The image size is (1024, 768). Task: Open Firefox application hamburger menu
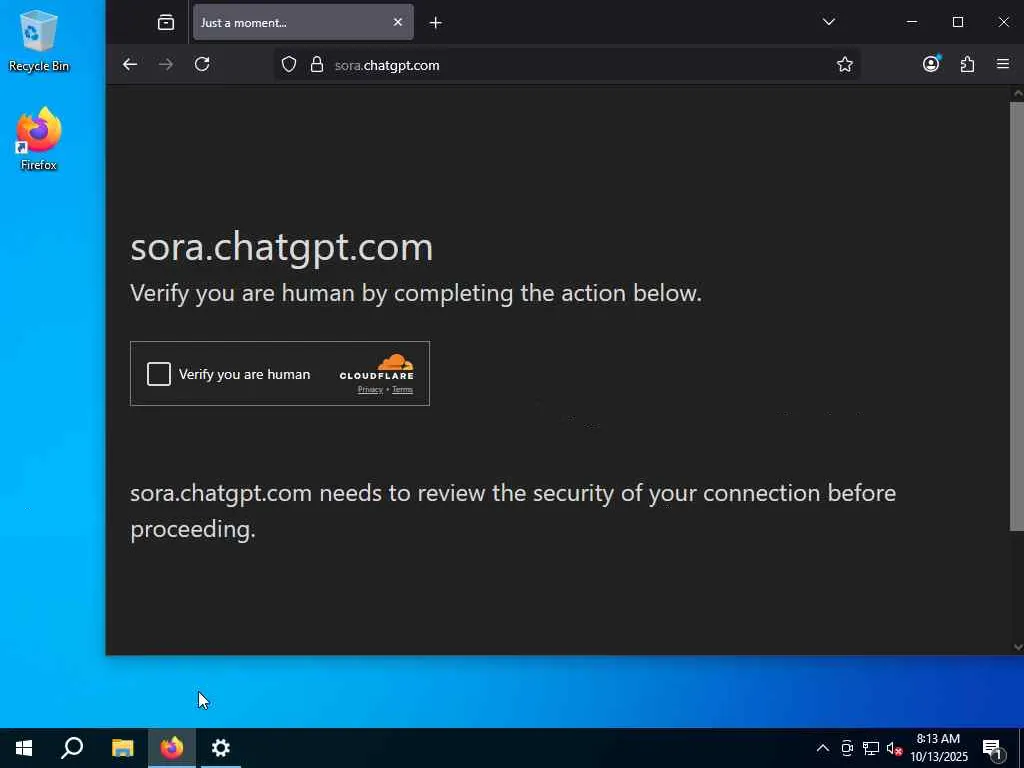pos(1003,64)
